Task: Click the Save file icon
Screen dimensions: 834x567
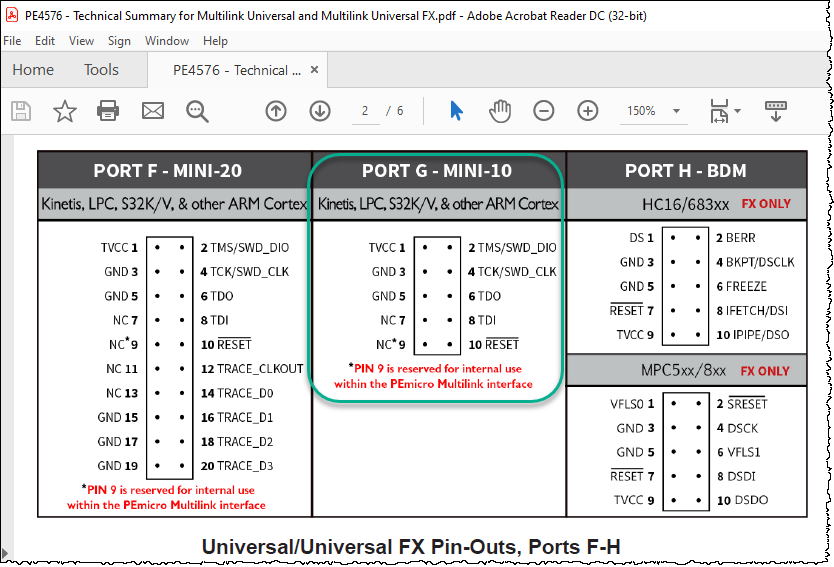Action: click(x=21, y=111)
